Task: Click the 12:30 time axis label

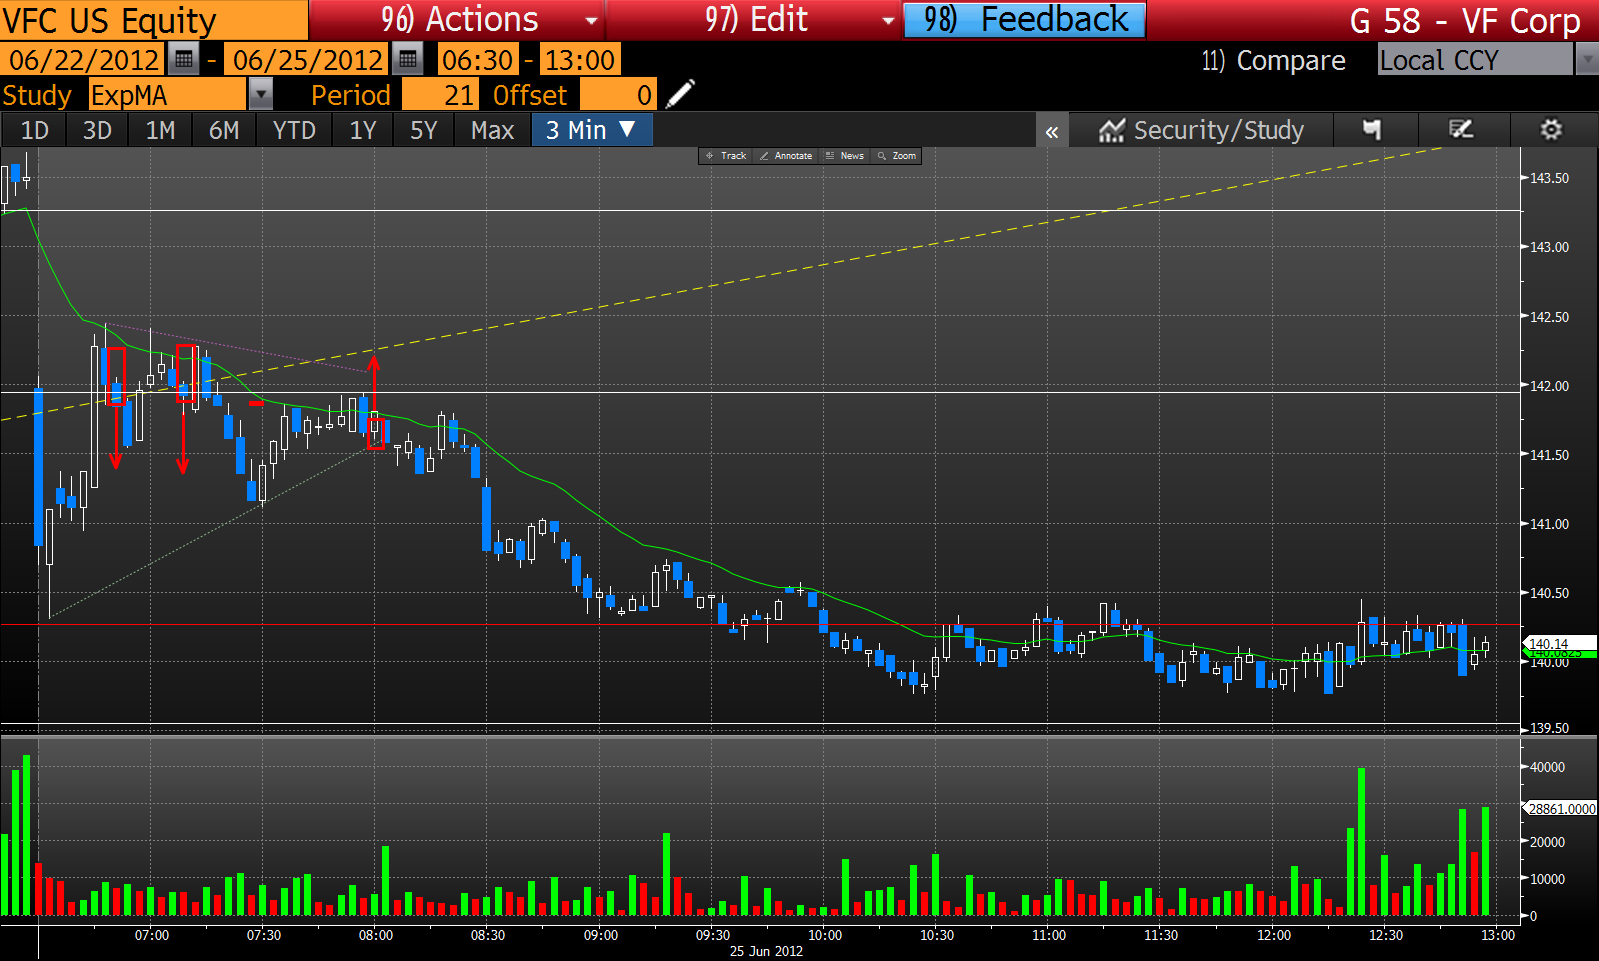Action: tap(1386, 935)
